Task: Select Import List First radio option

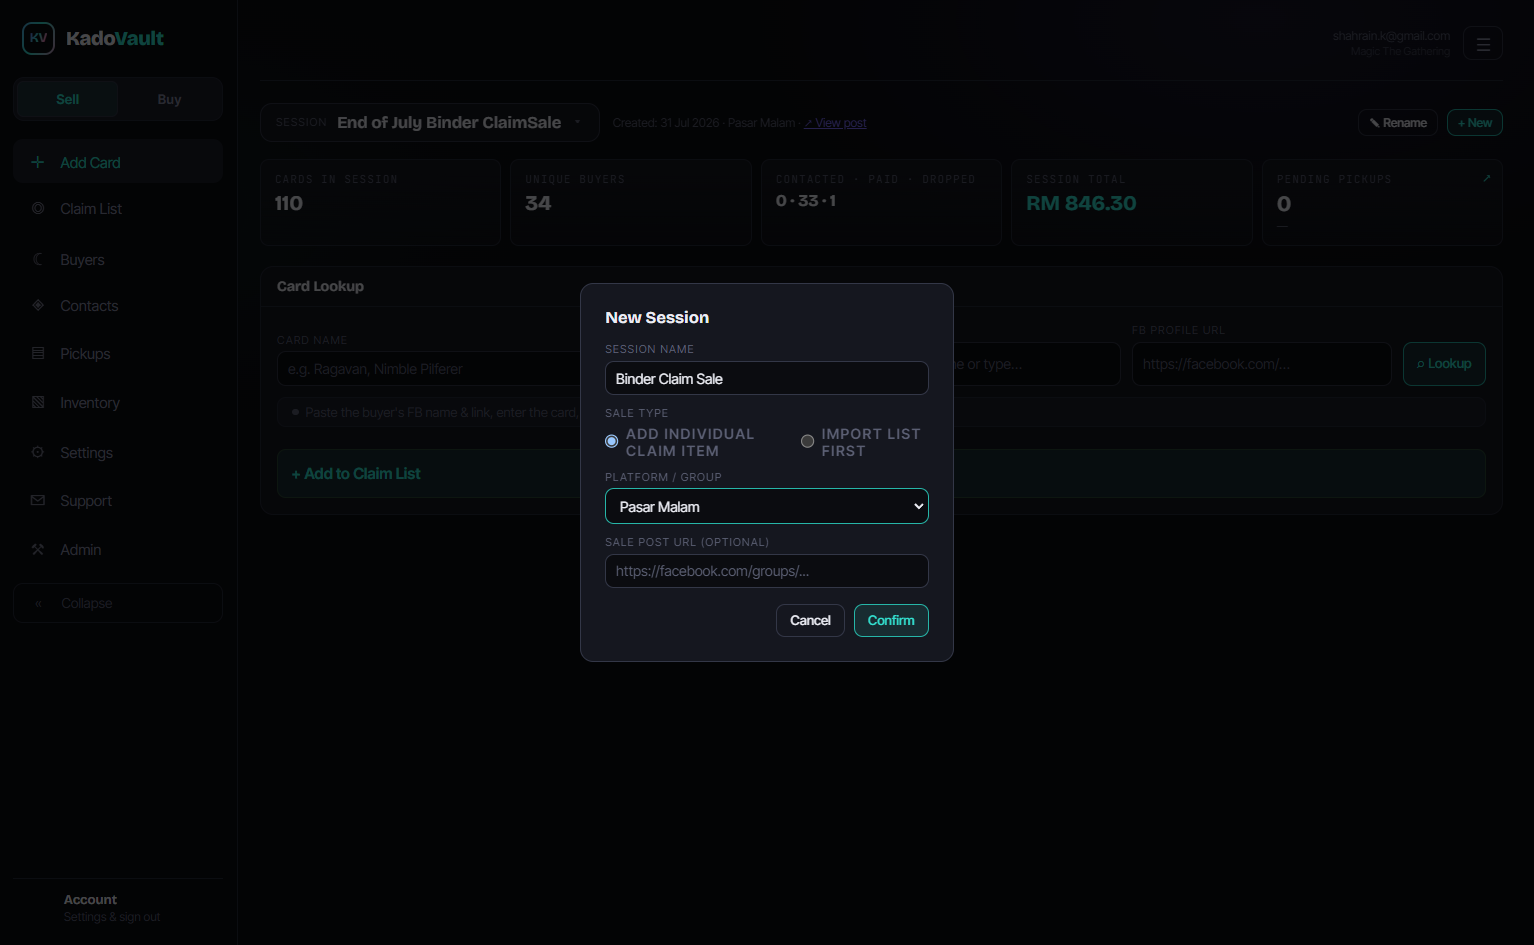Action: pyautogui.click(x=808, y=441)
